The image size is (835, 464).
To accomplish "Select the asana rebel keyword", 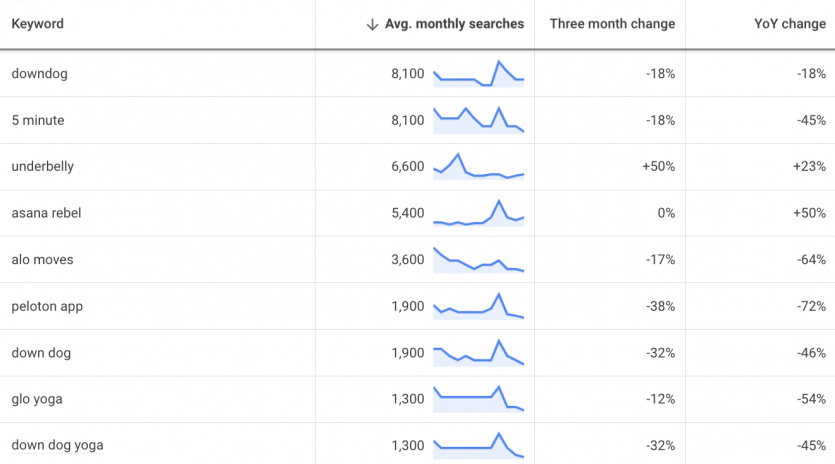I will click(46, 213).
